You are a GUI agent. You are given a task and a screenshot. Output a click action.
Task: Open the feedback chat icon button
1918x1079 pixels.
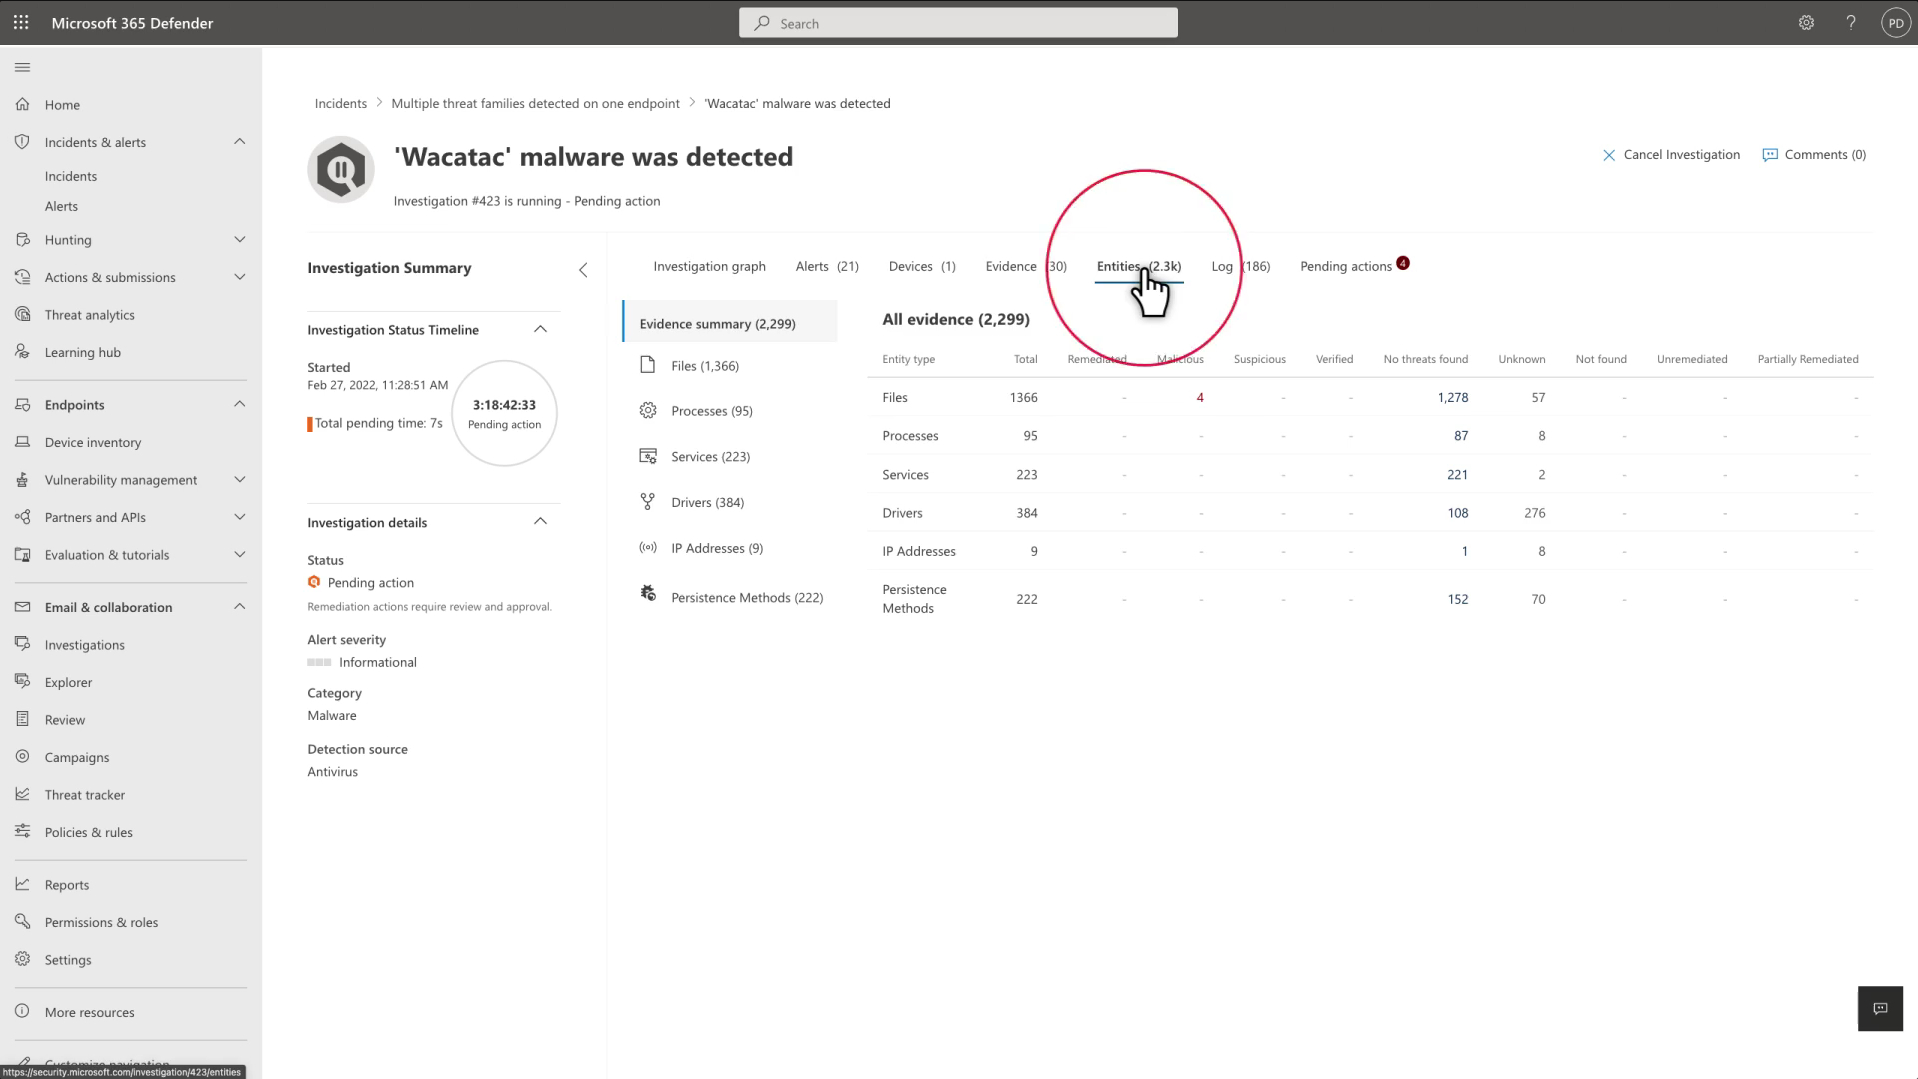click(x=1880, y=1008)
